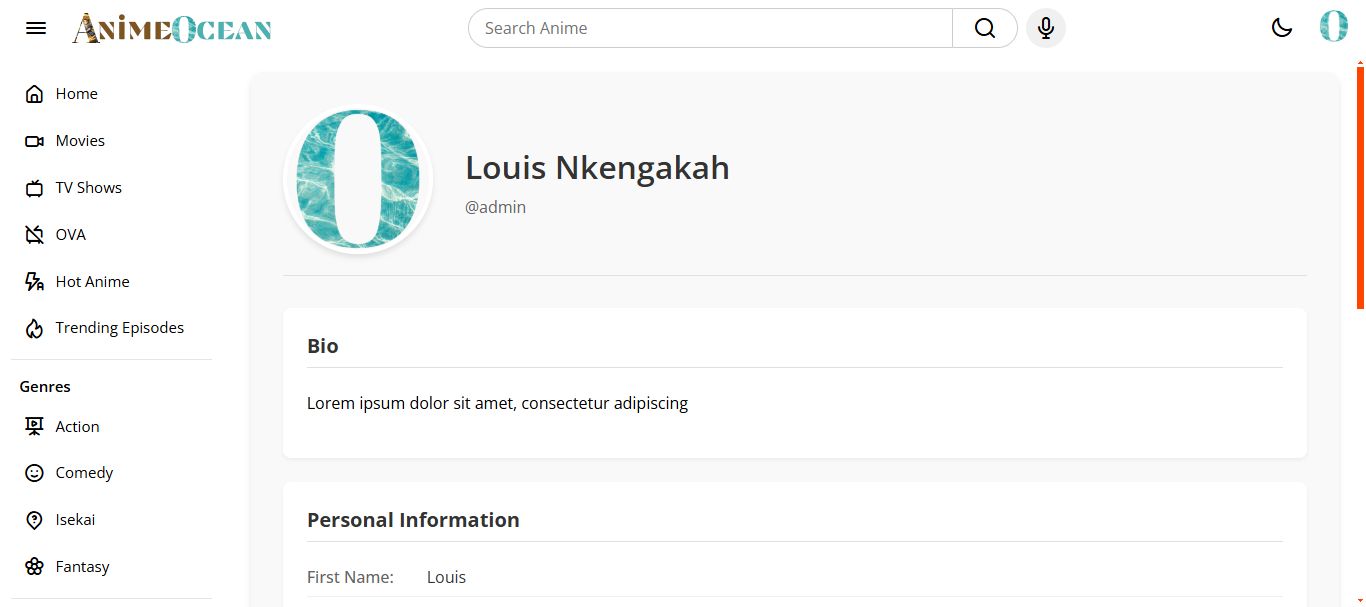1366x607 pixels.
Task: Open the Fantasy genre
Action: tap(82, 567)
